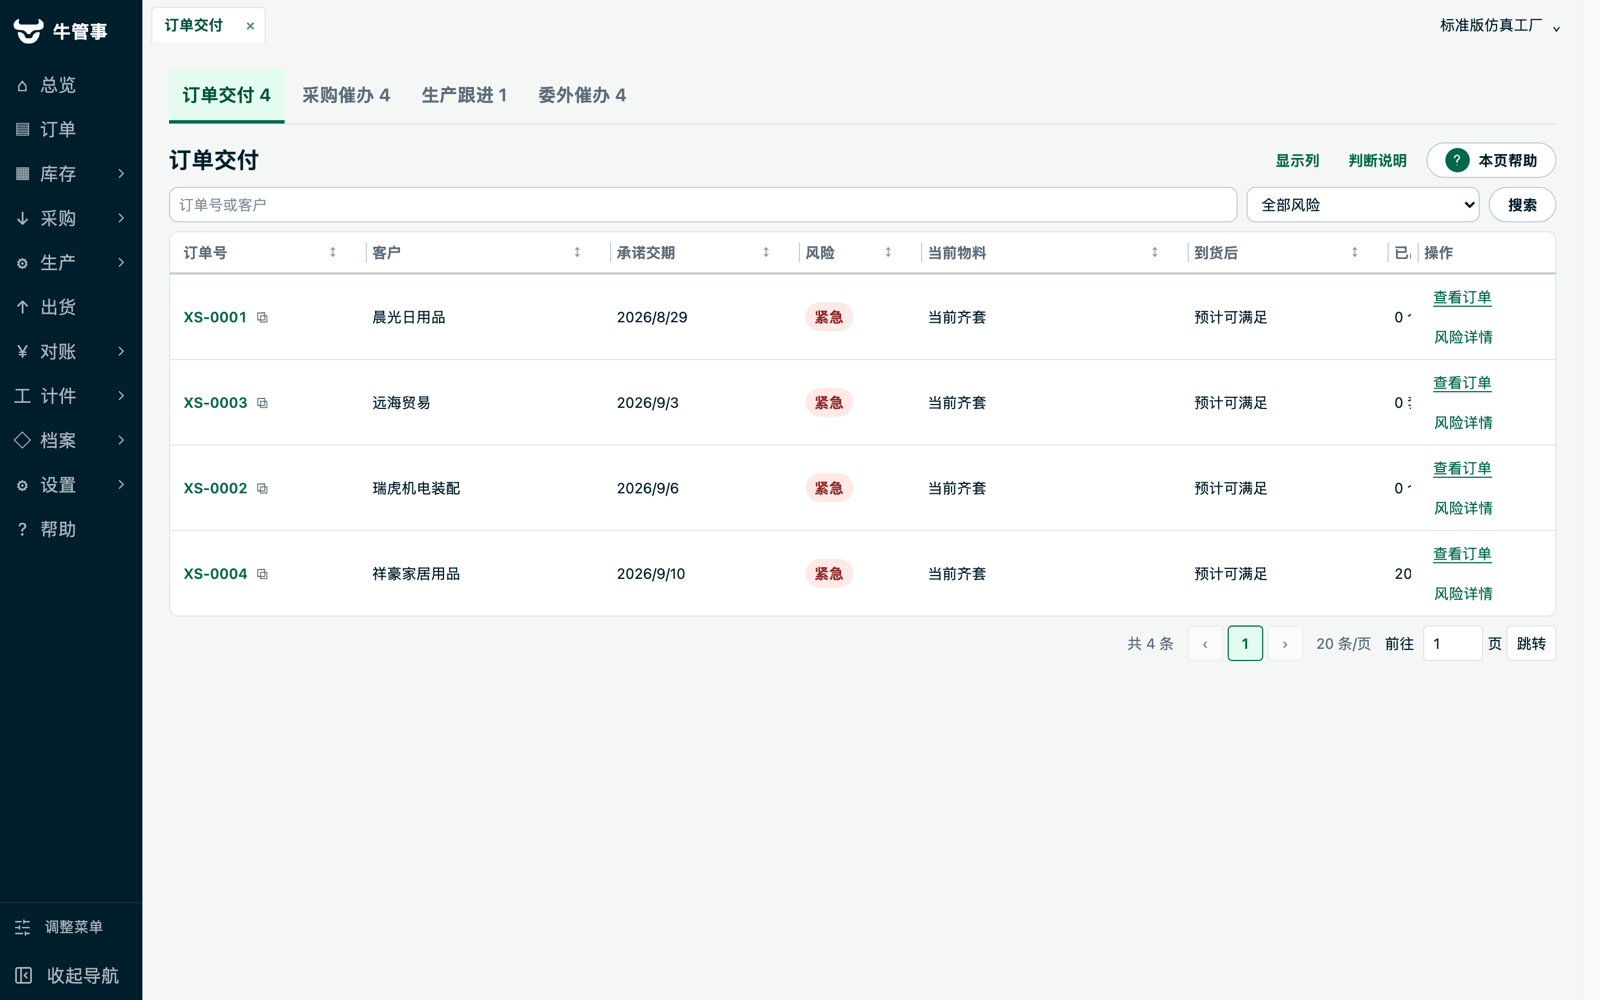Expand the 对账 sidebar menu
1600x1000 pixels.
pyautogui.click(x=71, y=351)
